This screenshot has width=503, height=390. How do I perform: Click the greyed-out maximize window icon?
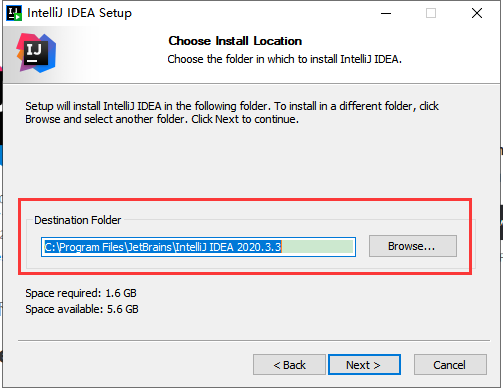click(431, 13)
